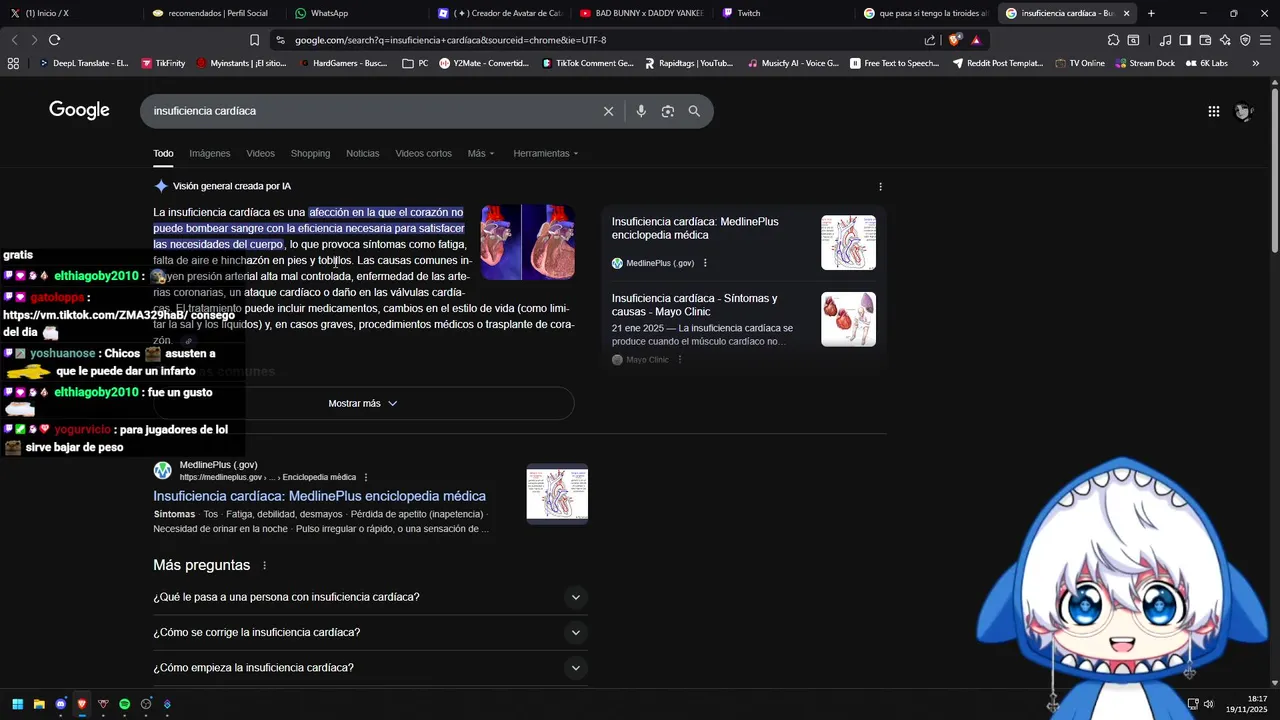Bookmark this page icon in address bar
The image size is (1280, 720).
tap(254, 40)
